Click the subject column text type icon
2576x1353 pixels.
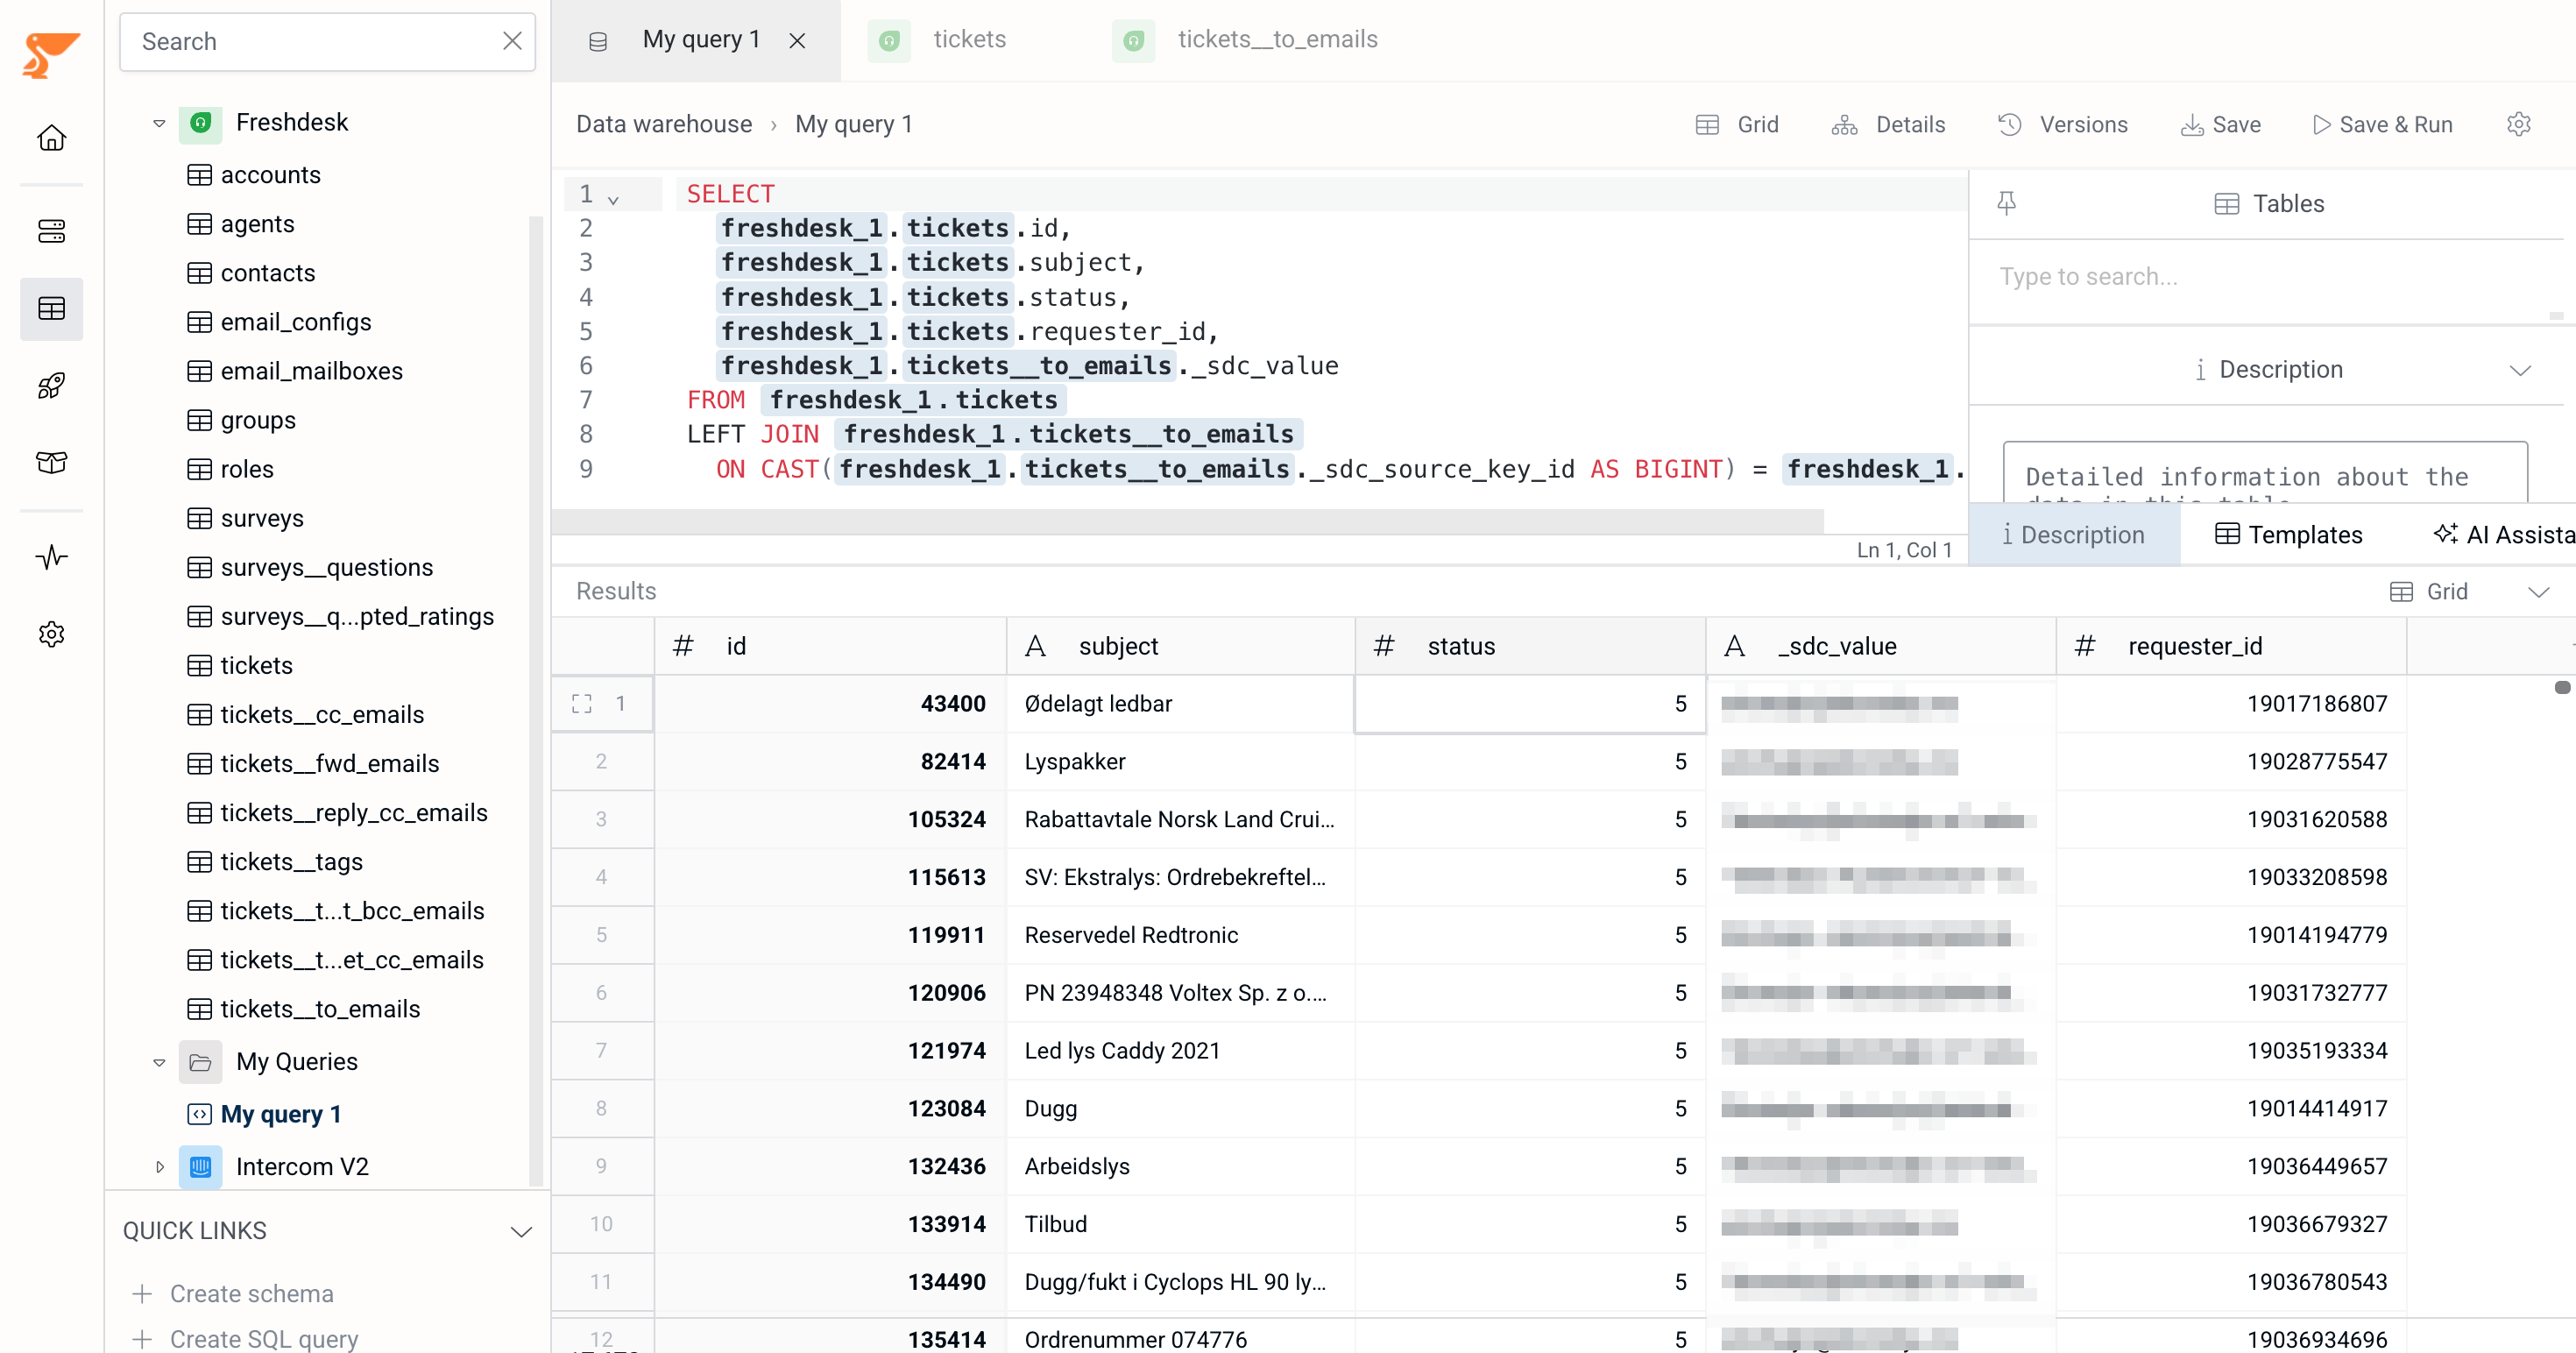coord(1035,646)
